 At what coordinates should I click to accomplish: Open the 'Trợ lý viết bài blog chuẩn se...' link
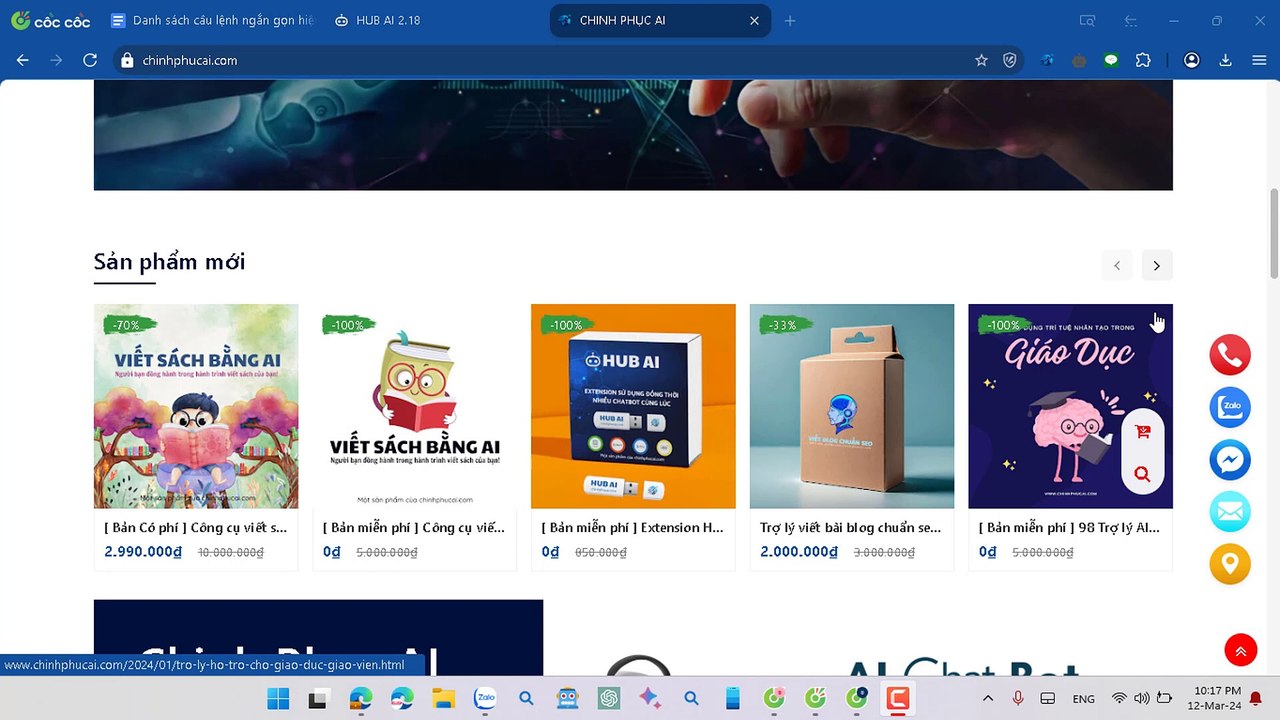click(851, 527)
